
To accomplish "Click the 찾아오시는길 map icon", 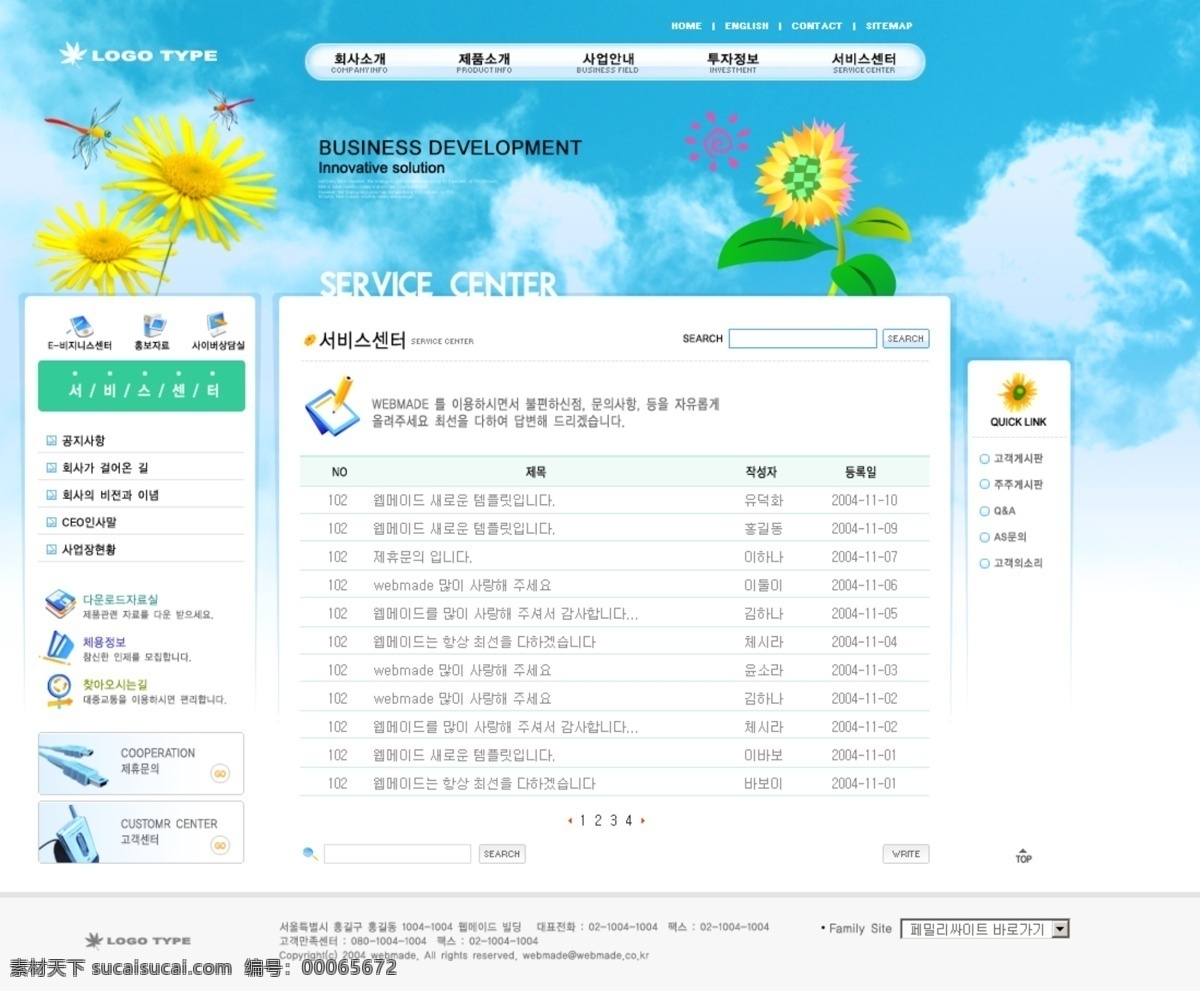I will coord(59,691).
